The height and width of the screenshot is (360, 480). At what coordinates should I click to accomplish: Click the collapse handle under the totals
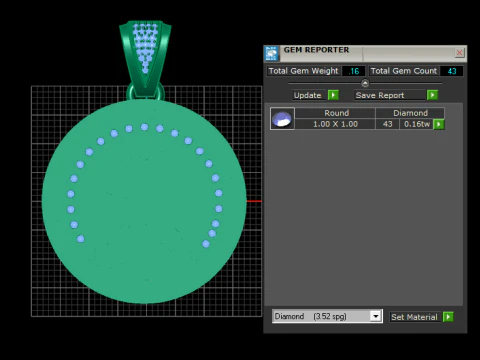tap(365, 83)
